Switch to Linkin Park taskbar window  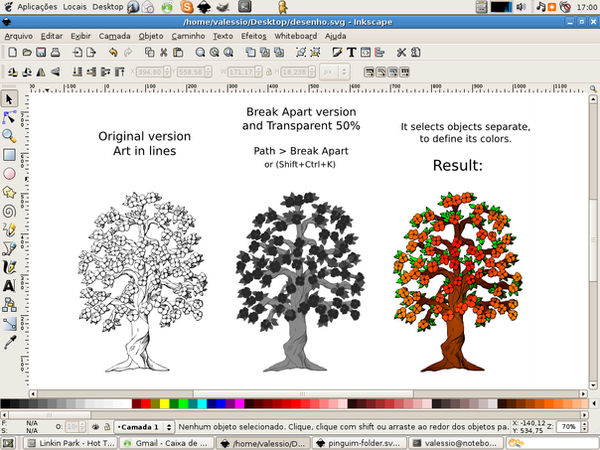tap(71, 443)
